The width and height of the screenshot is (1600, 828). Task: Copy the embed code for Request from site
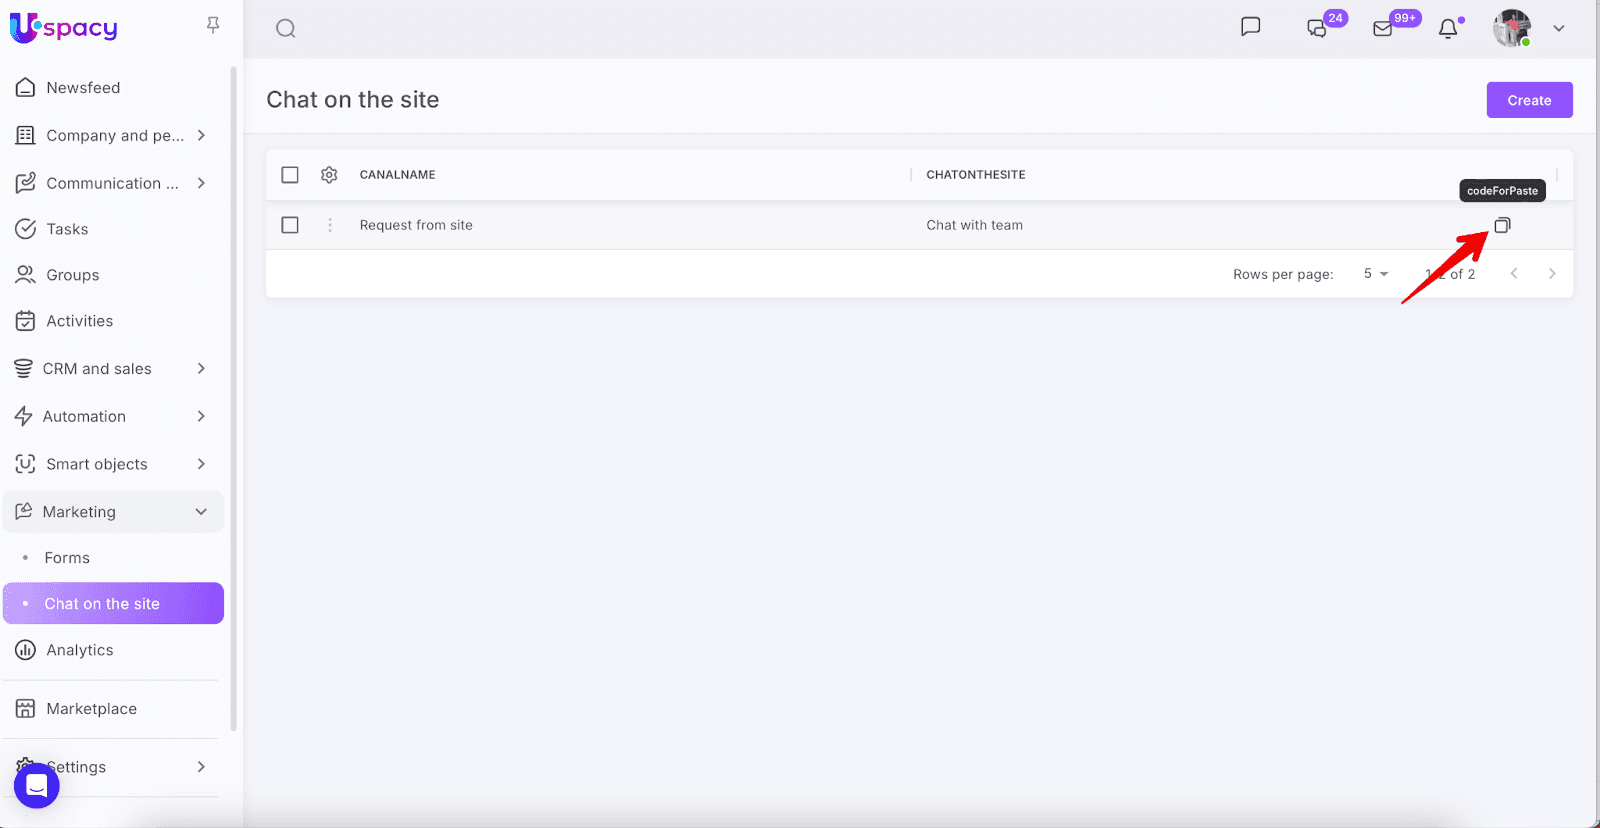point(1502,225)
